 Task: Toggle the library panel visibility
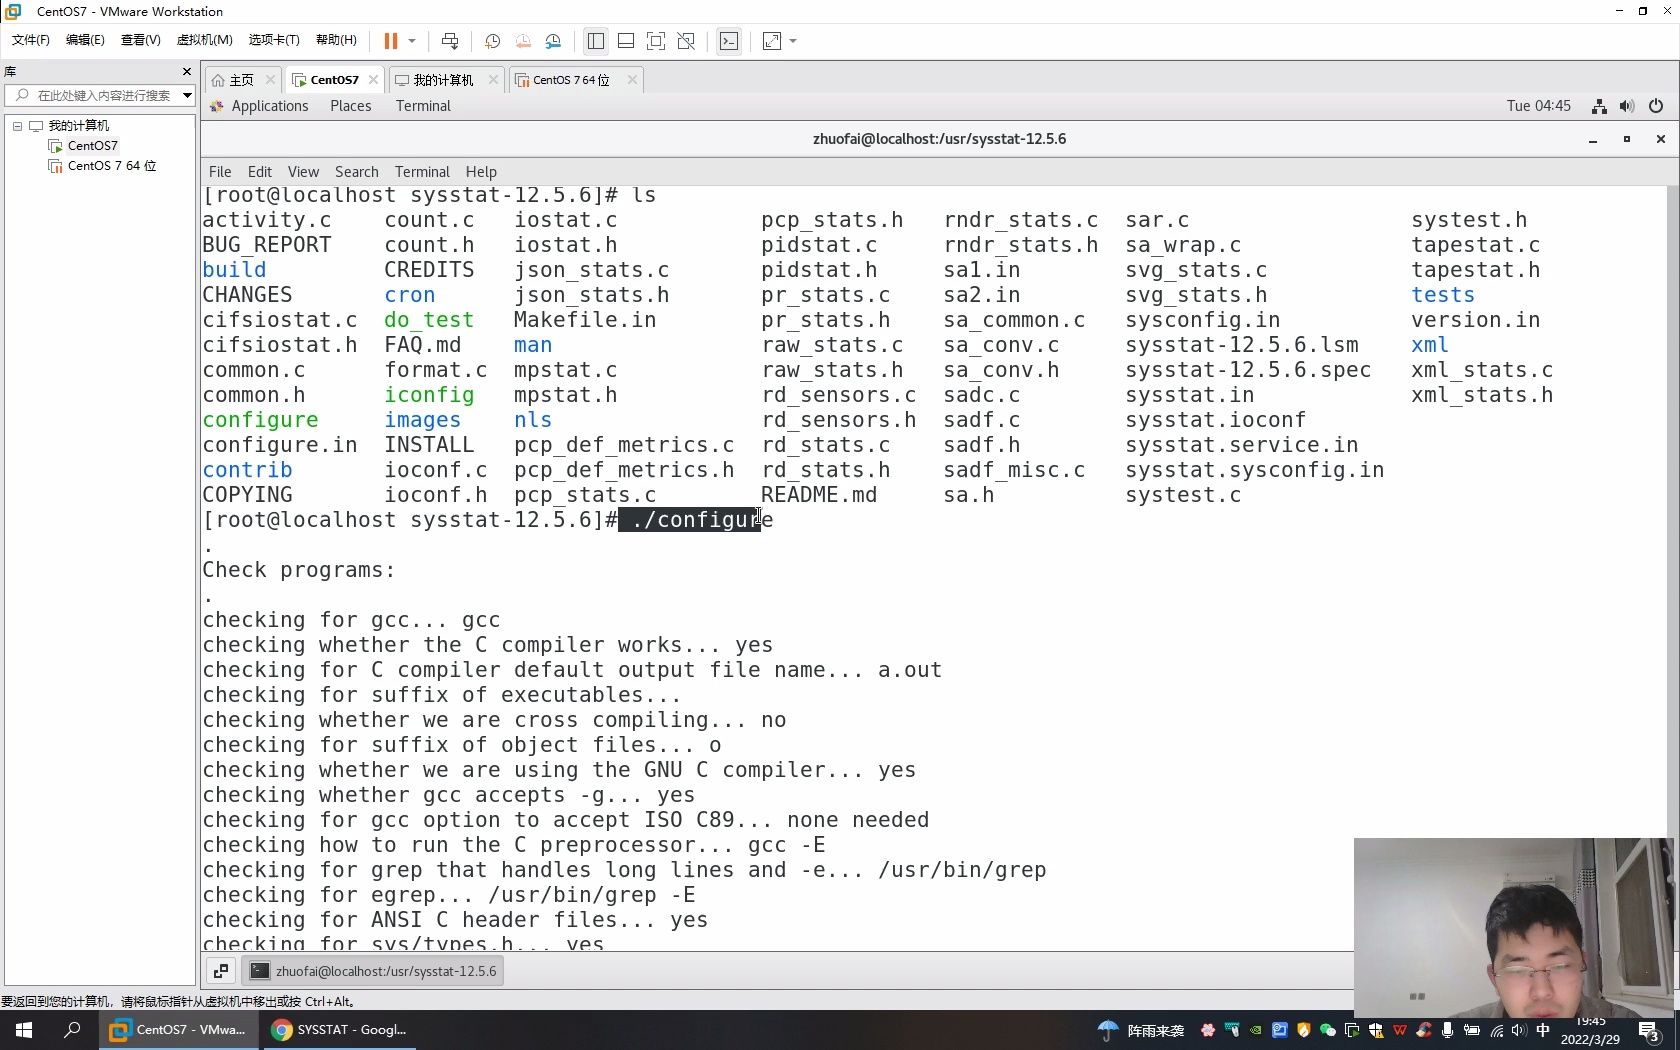point(596,41)
